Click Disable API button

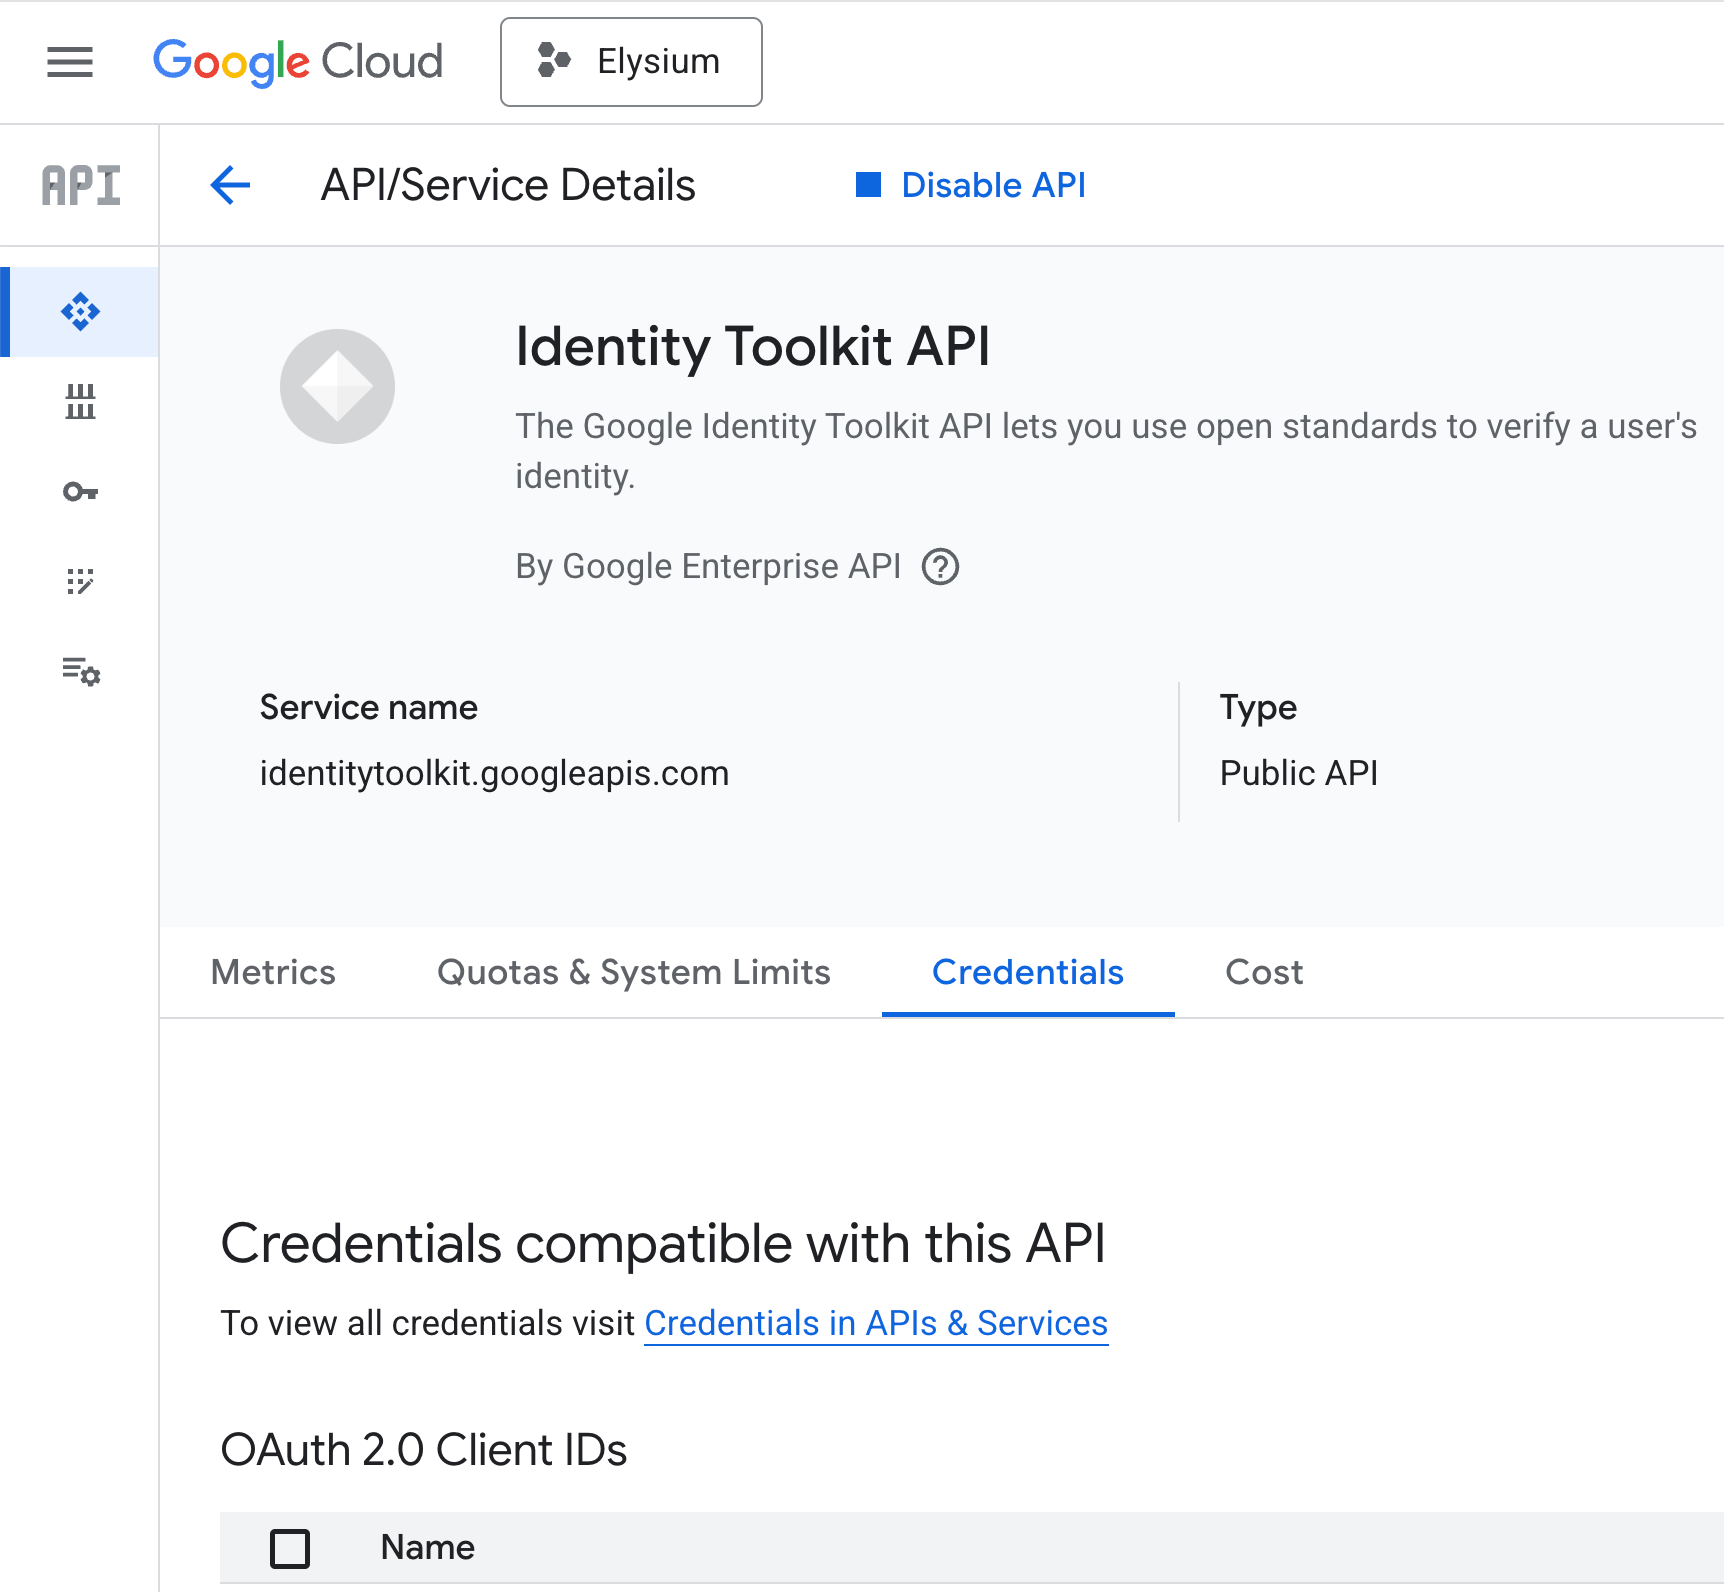coord(971,185)
